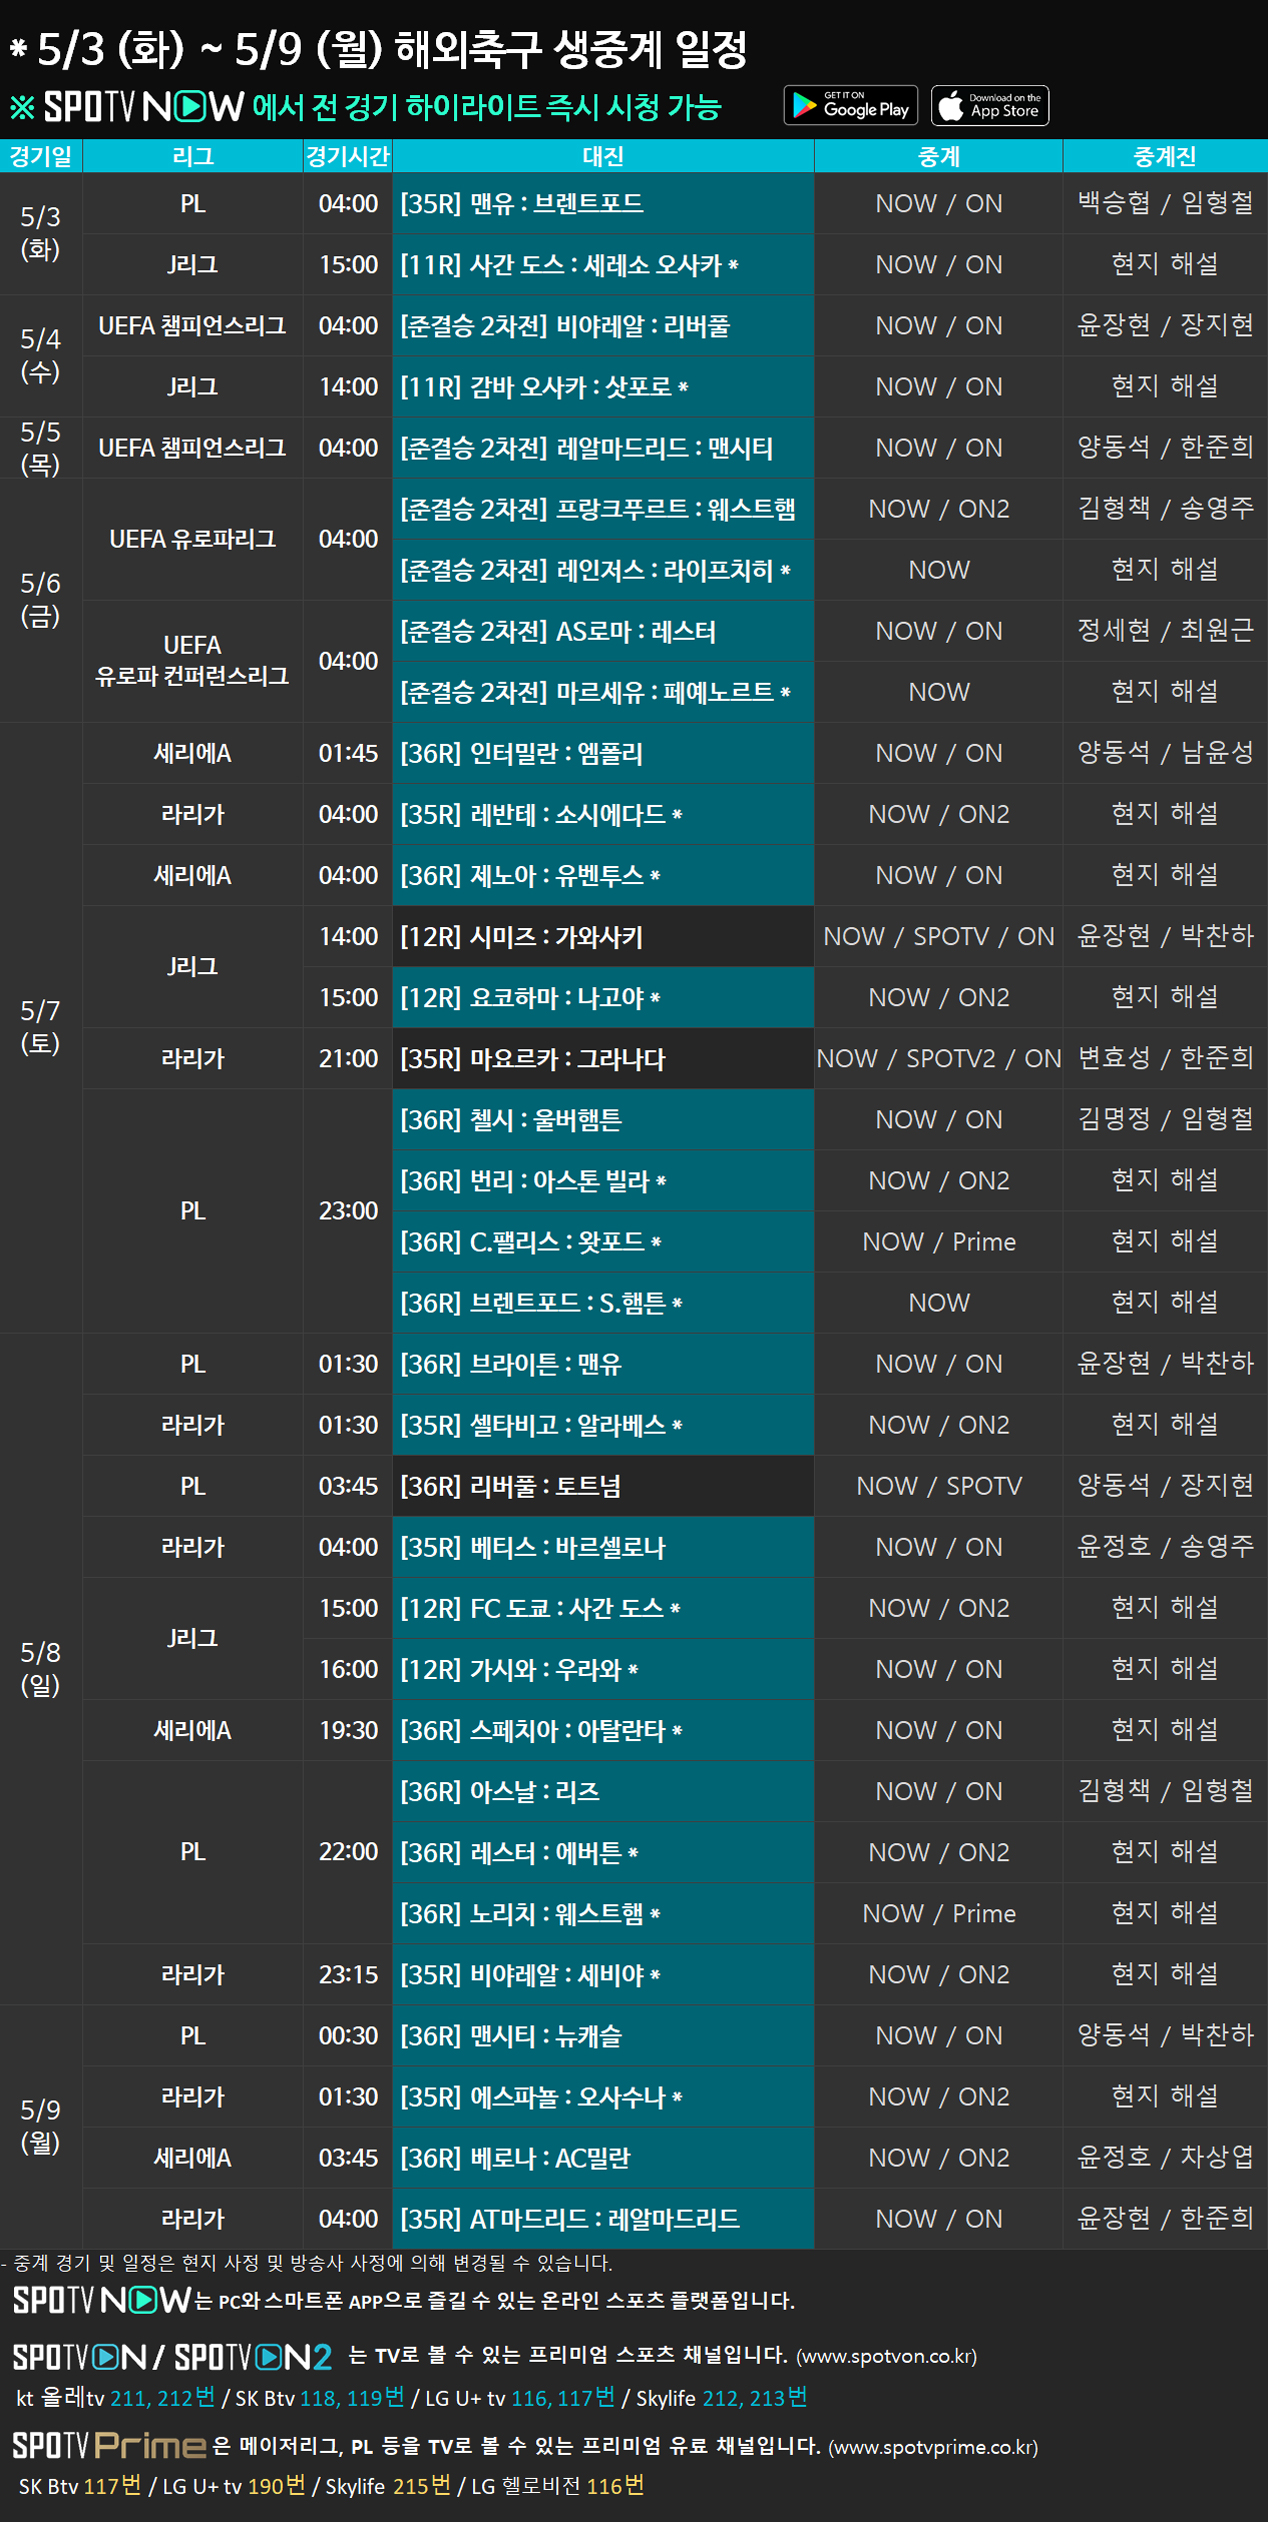Click the App Store download badge
Image resolution: width=1268 pixels, height=2522 pixels.
tap(989, 106)
